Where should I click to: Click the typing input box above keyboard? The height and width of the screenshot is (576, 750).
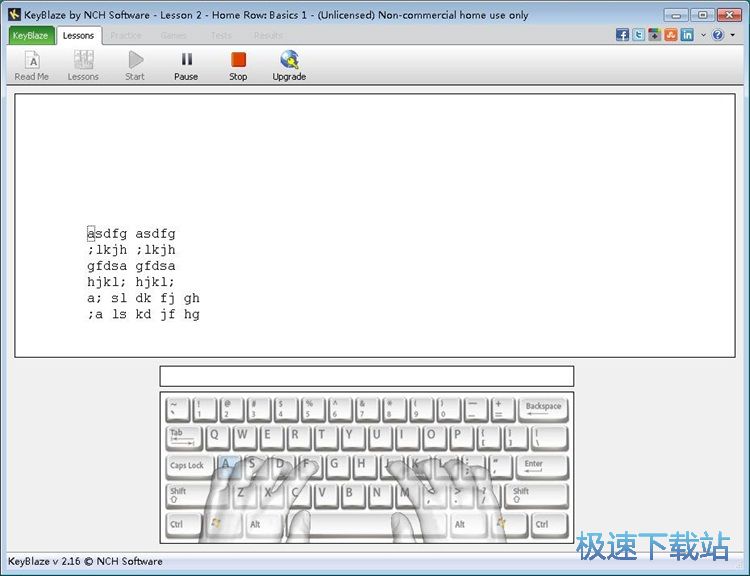point(367,376)
